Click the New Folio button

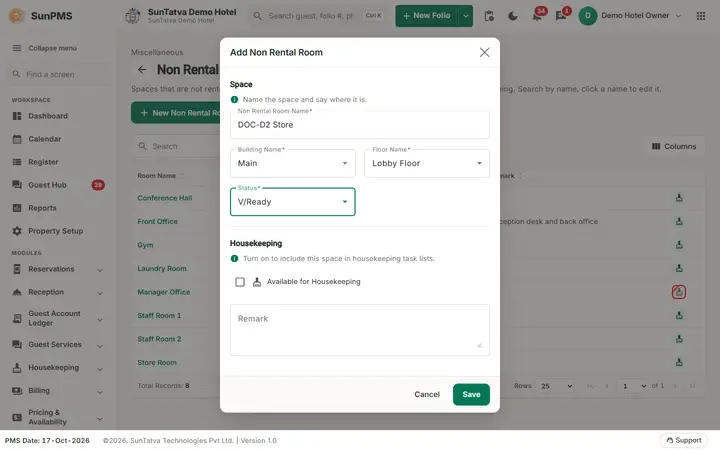[427, 16]
